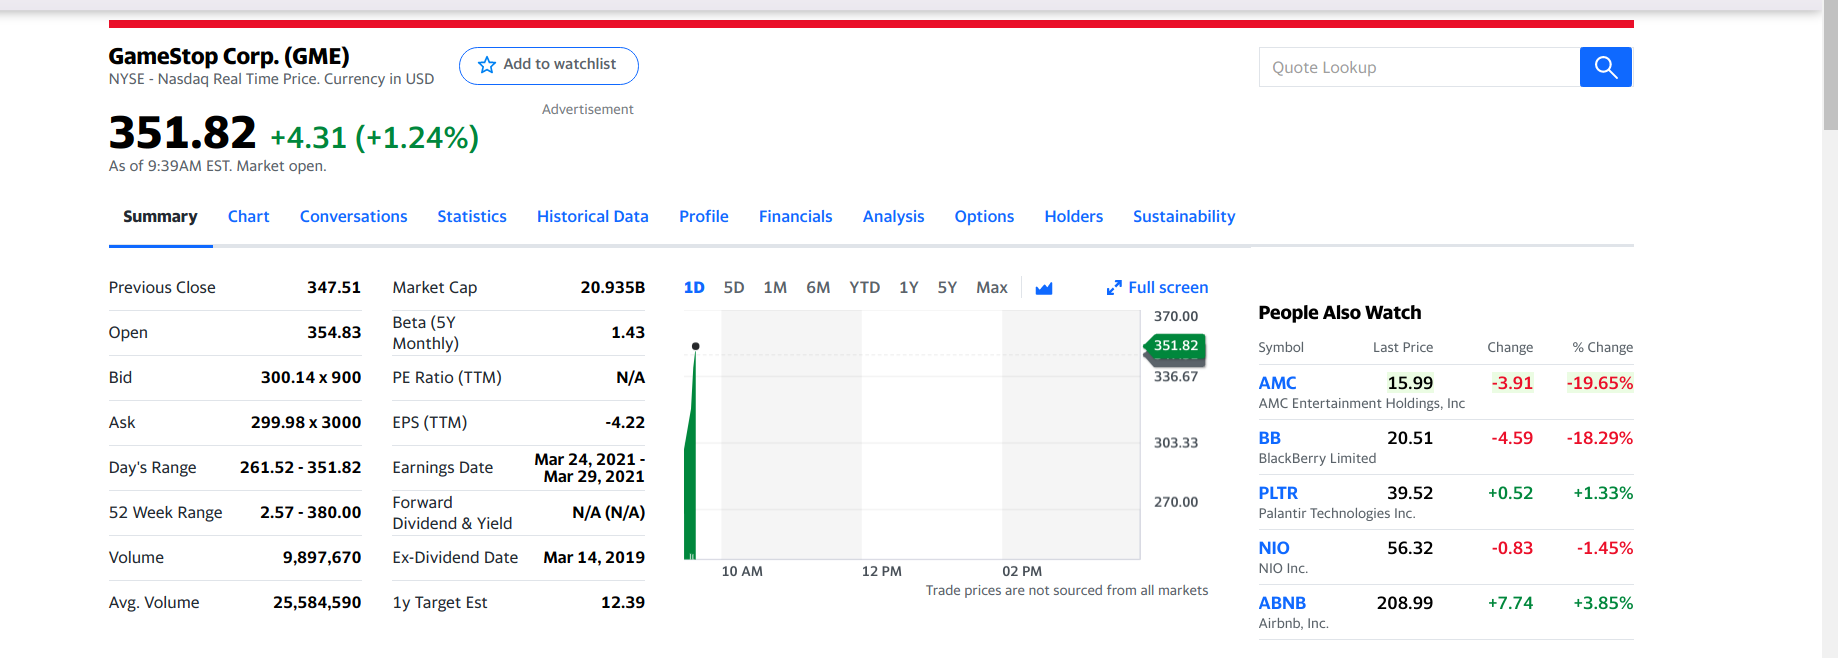Click PLTR change +0.52

coord(1510,493)
